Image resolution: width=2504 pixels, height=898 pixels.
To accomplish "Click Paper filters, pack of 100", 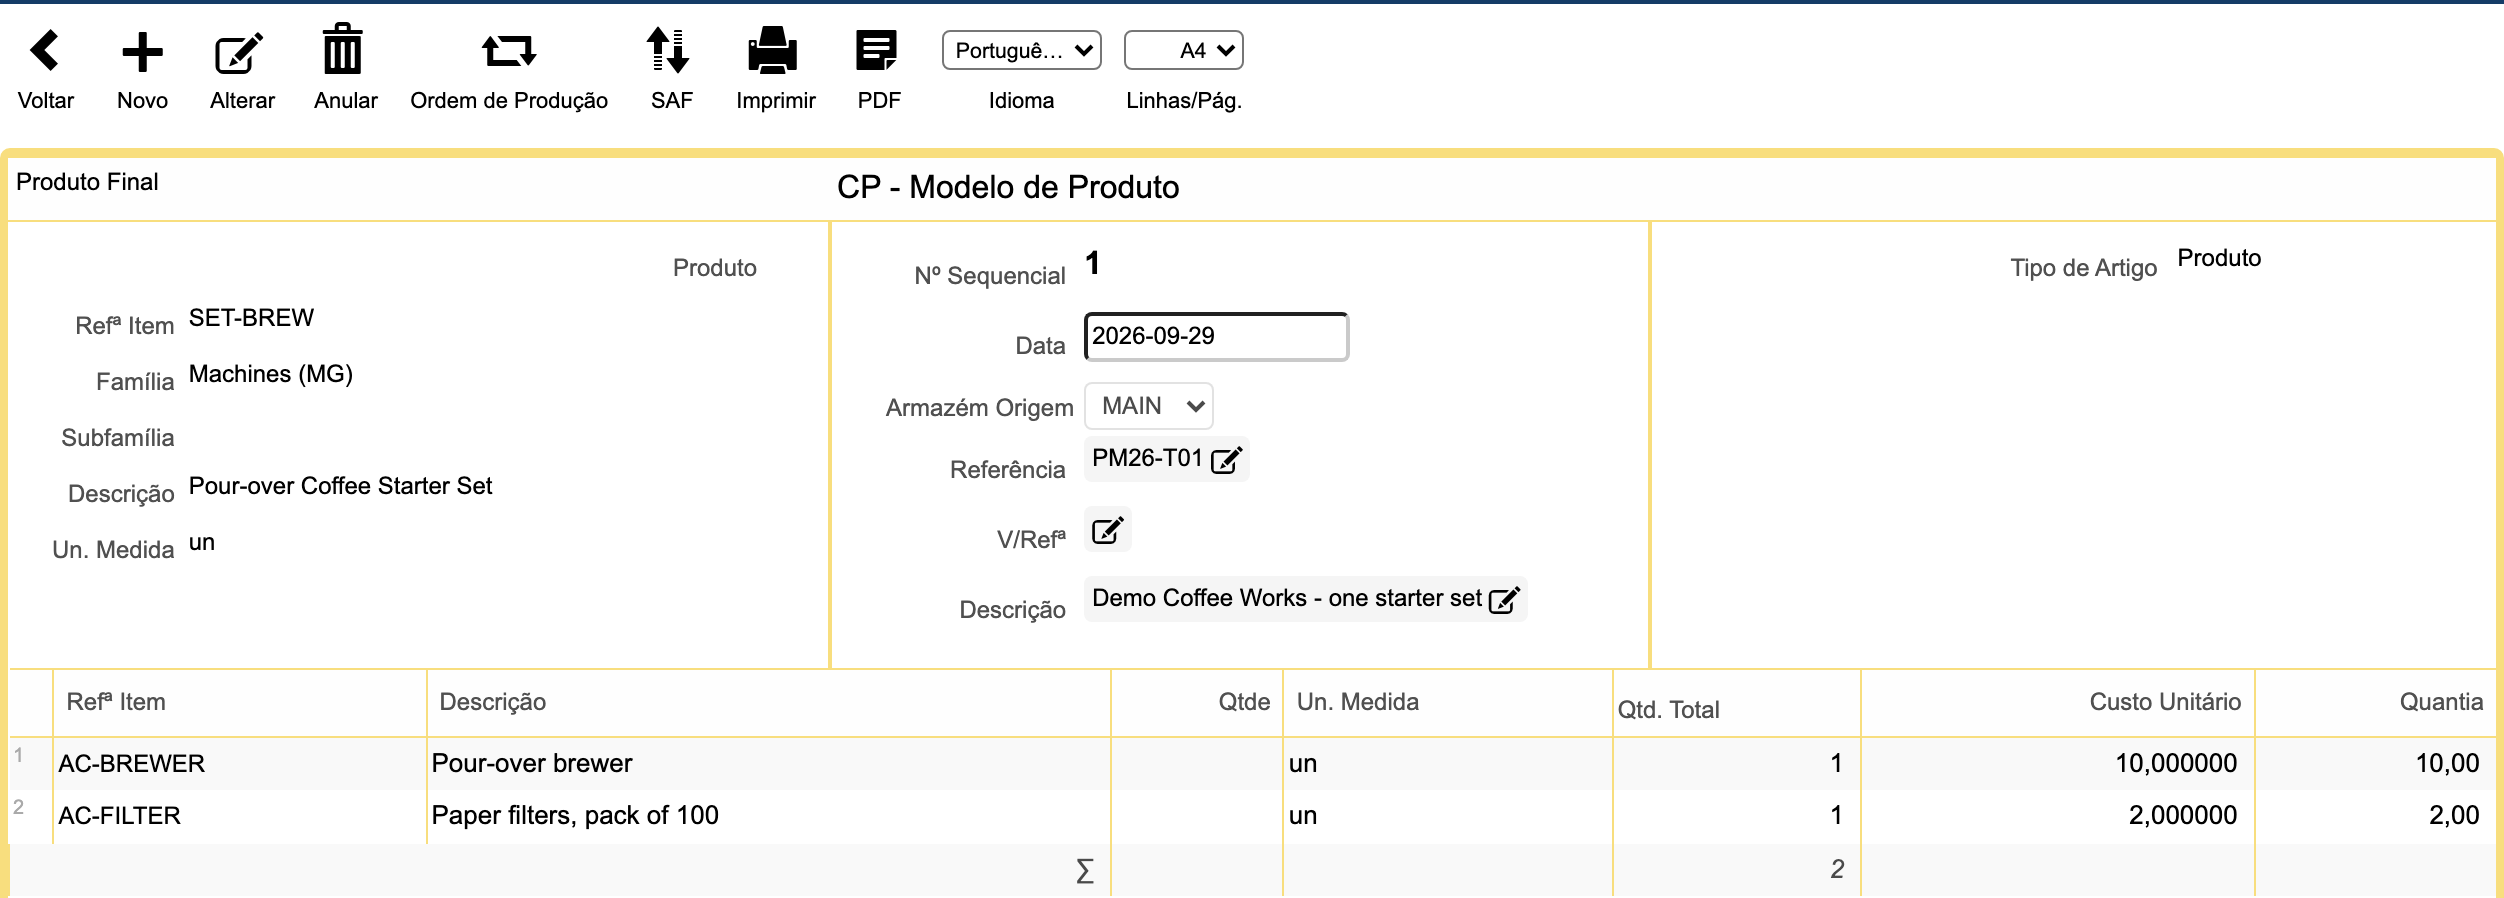I will [x=575, y=816].
